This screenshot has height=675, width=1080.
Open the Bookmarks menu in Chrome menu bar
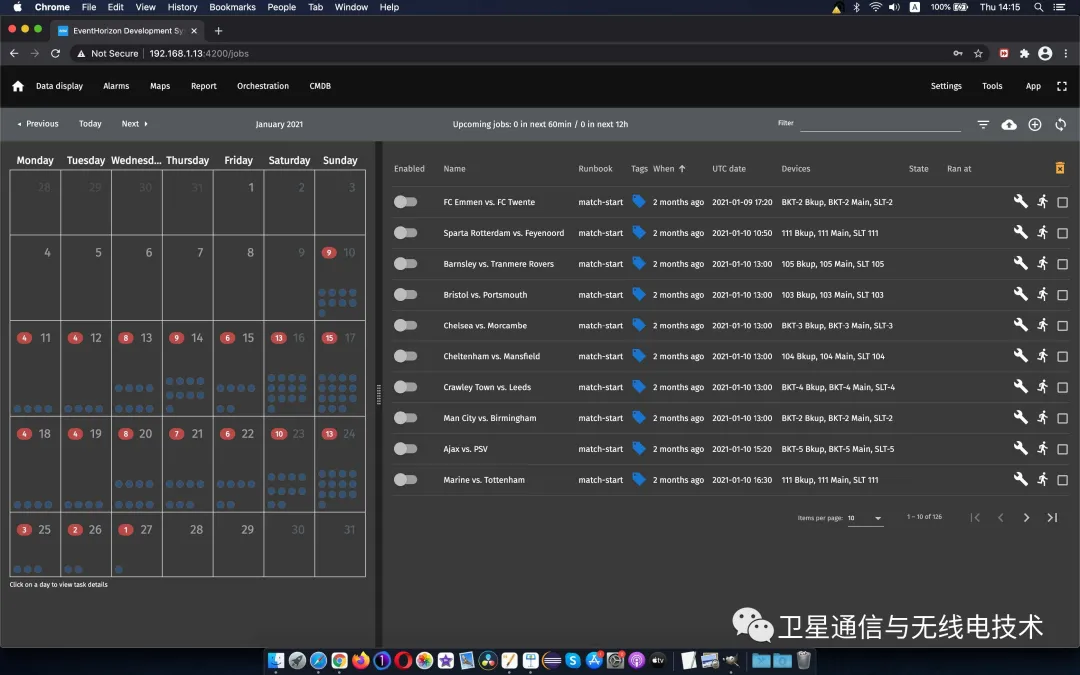click(232, 7)
